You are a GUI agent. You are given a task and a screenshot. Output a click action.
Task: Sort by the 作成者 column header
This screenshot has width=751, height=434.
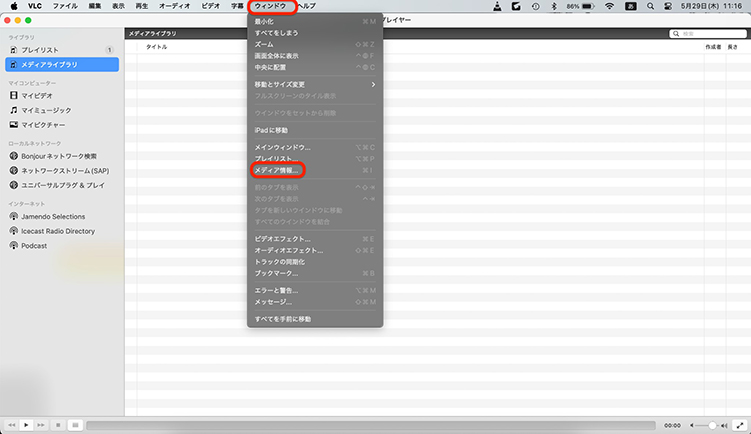point(713,47)
